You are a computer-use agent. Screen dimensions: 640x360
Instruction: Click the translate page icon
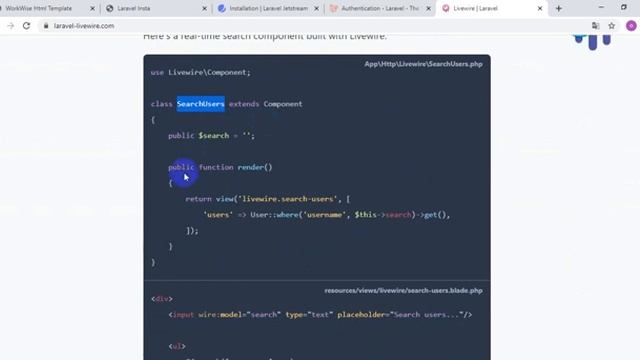(596, 26)
